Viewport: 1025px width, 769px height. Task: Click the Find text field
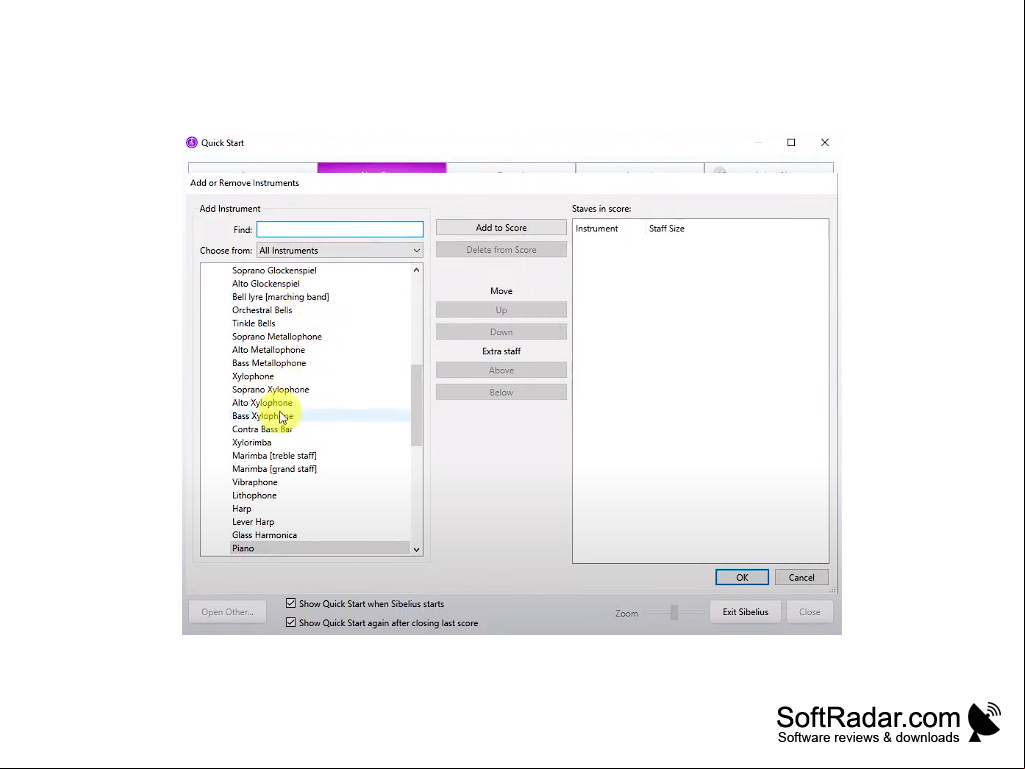click(340, 229)
